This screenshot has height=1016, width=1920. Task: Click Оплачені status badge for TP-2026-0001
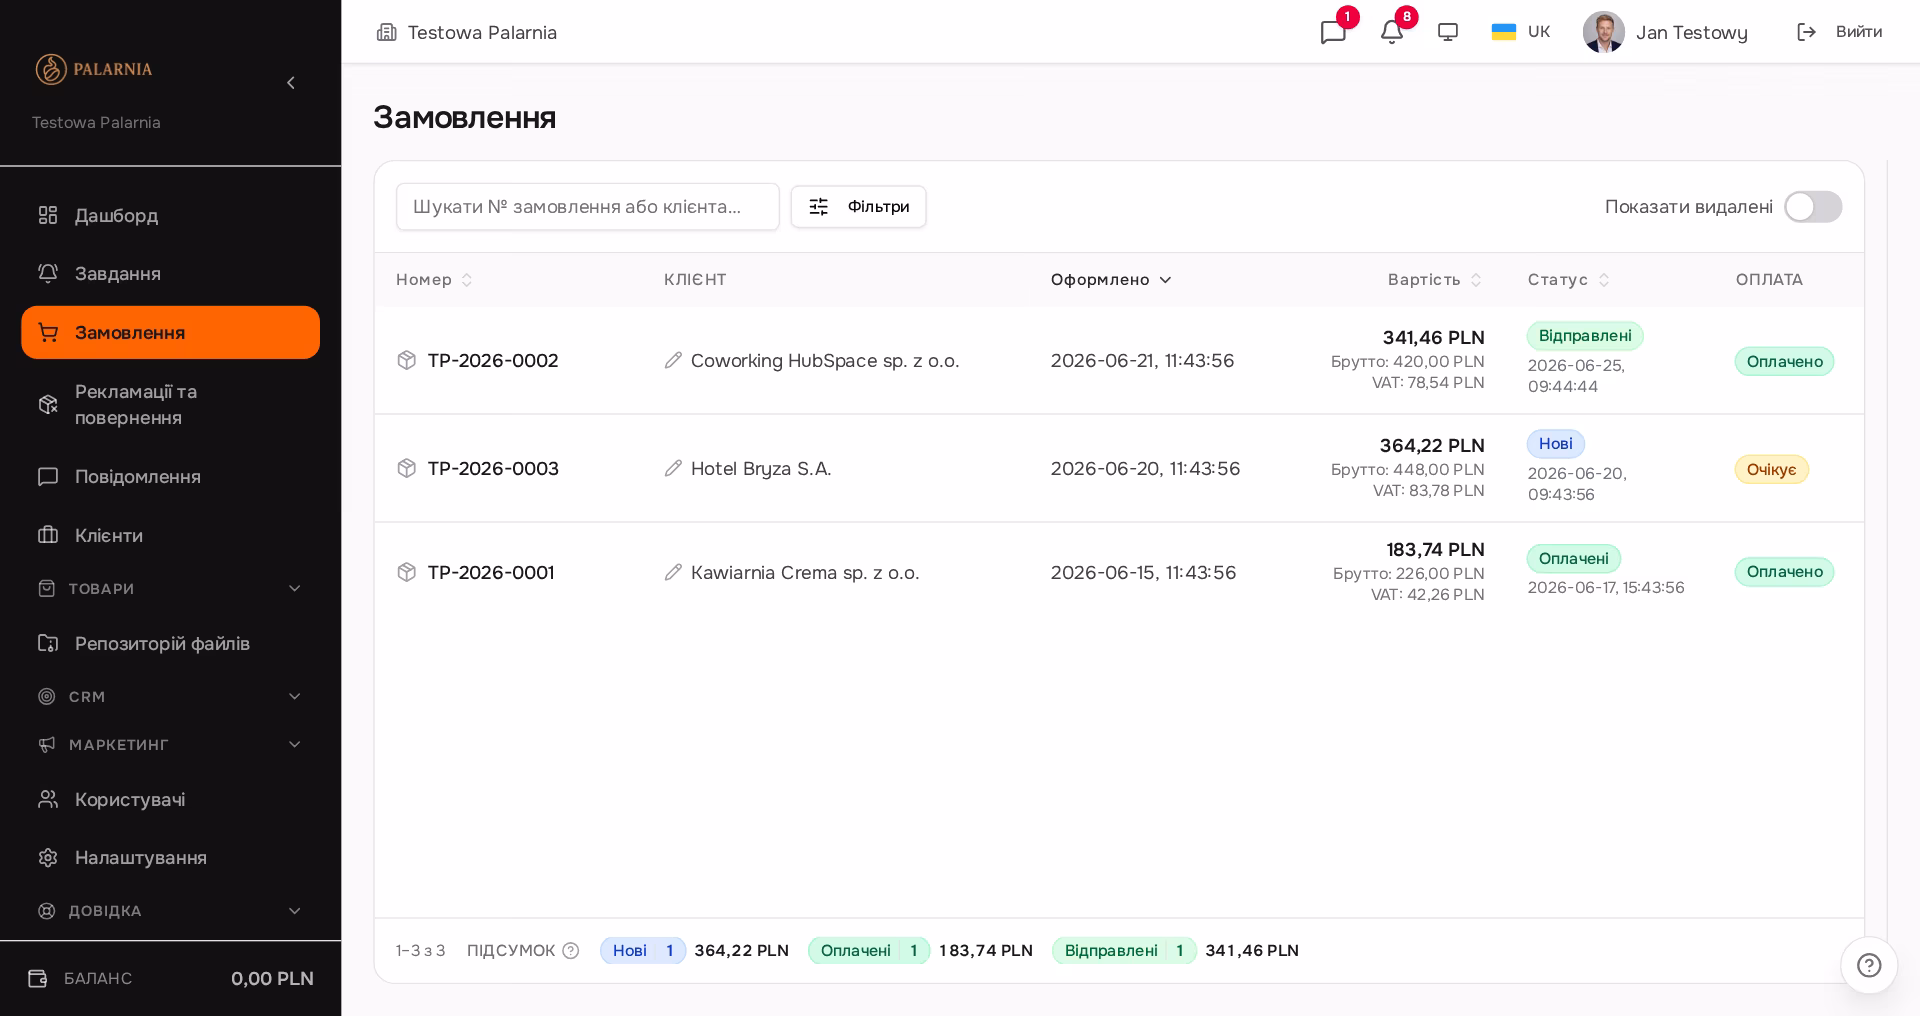(x=1574, y=558)
